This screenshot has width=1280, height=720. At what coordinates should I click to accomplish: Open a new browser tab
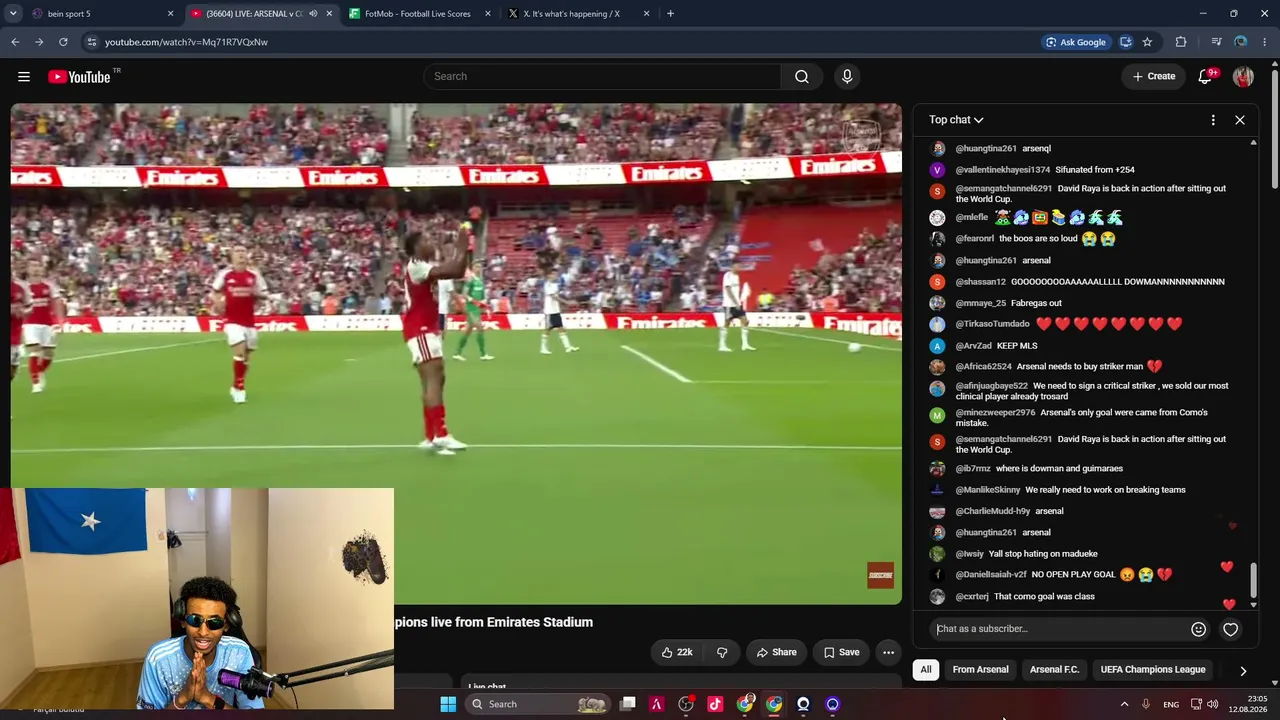point(670,14)
